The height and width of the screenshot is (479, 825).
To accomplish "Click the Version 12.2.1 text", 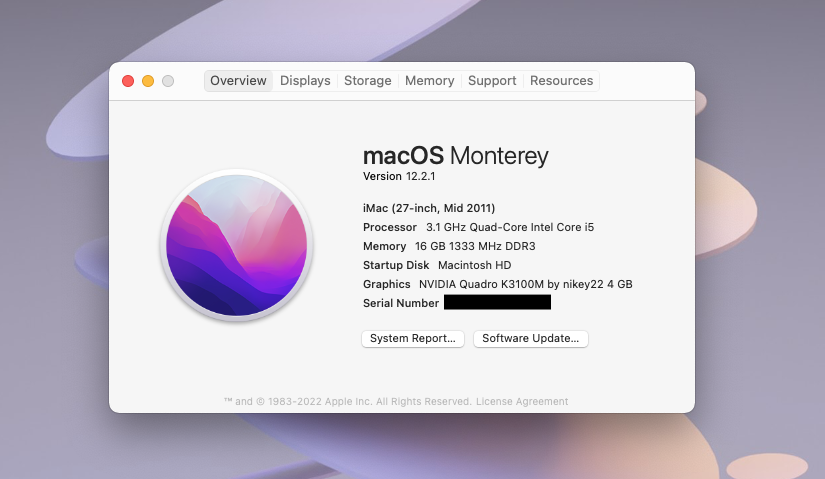I will [399, 176].
